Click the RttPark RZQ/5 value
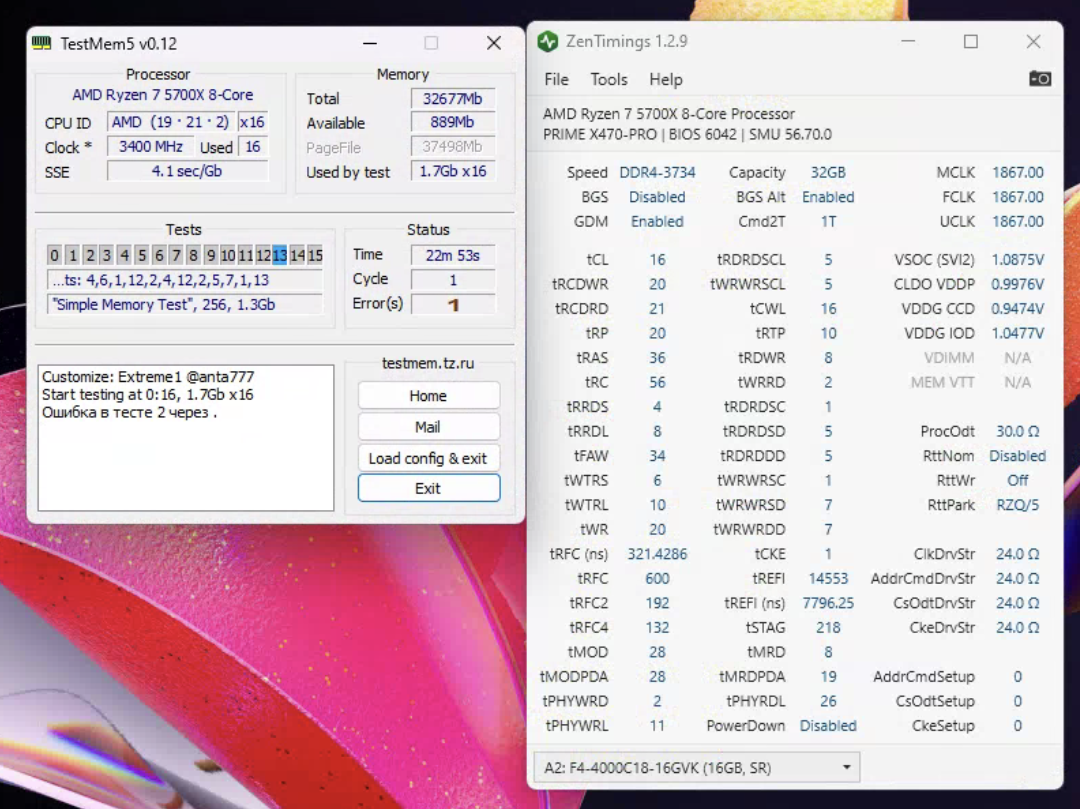 (x=1017, y=505)
